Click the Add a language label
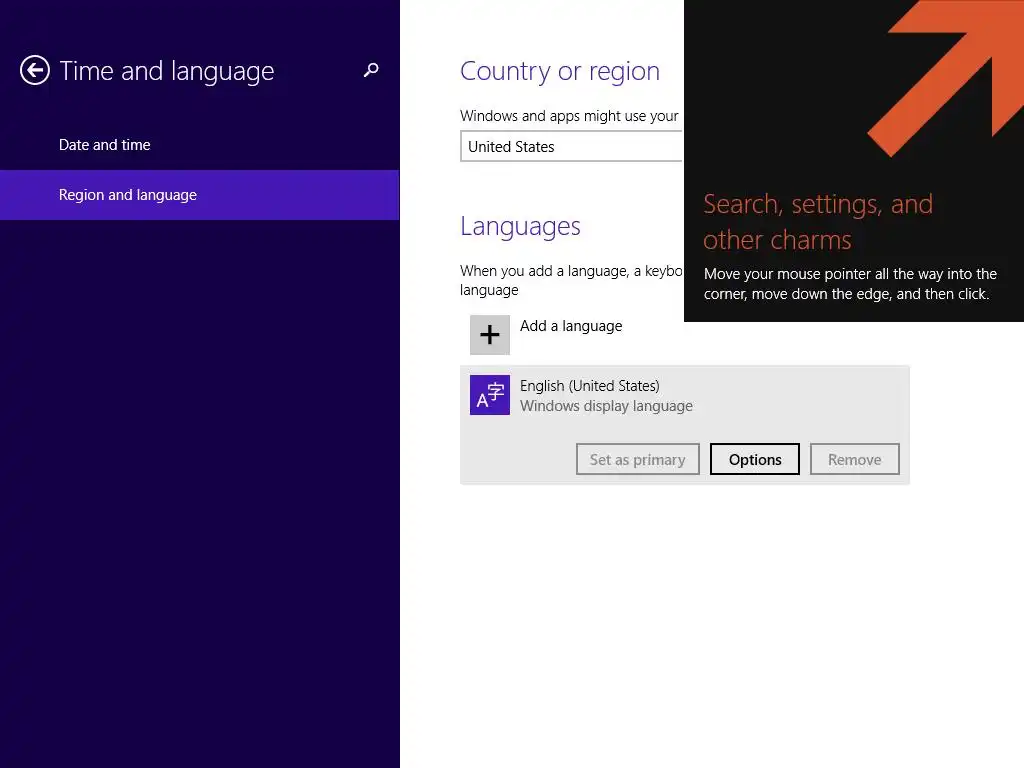 coord(571,326)
